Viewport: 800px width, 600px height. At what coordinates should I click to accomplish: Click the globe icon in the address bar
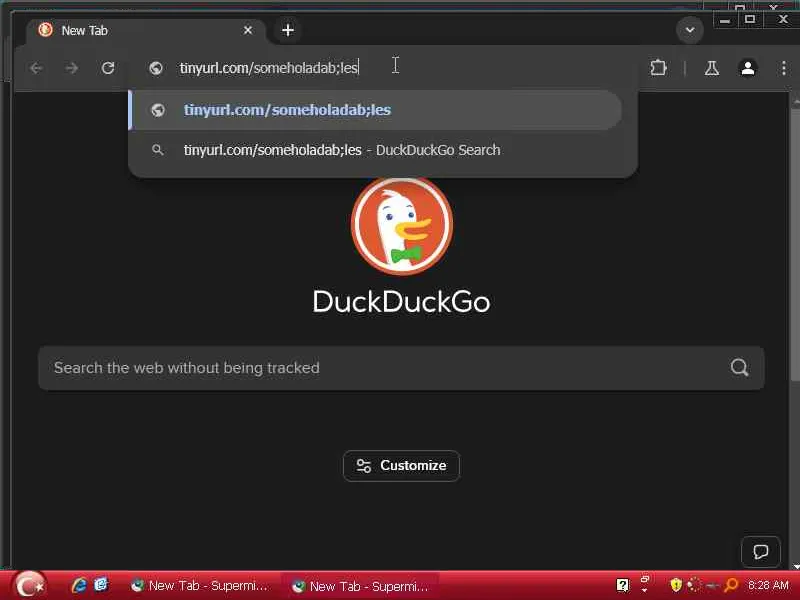click(156, 68)
